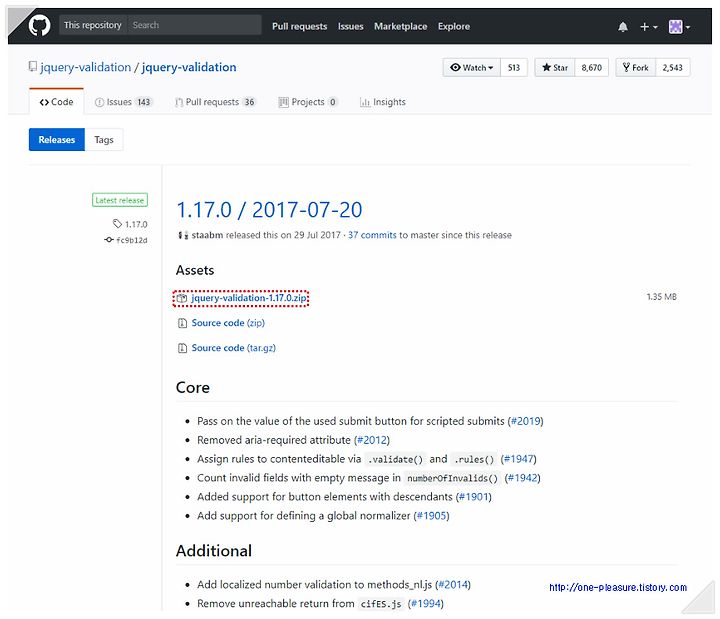Screen dimensions: 720x619
Task: Open Pull requests in the top navigation
Action: point(299,27)
